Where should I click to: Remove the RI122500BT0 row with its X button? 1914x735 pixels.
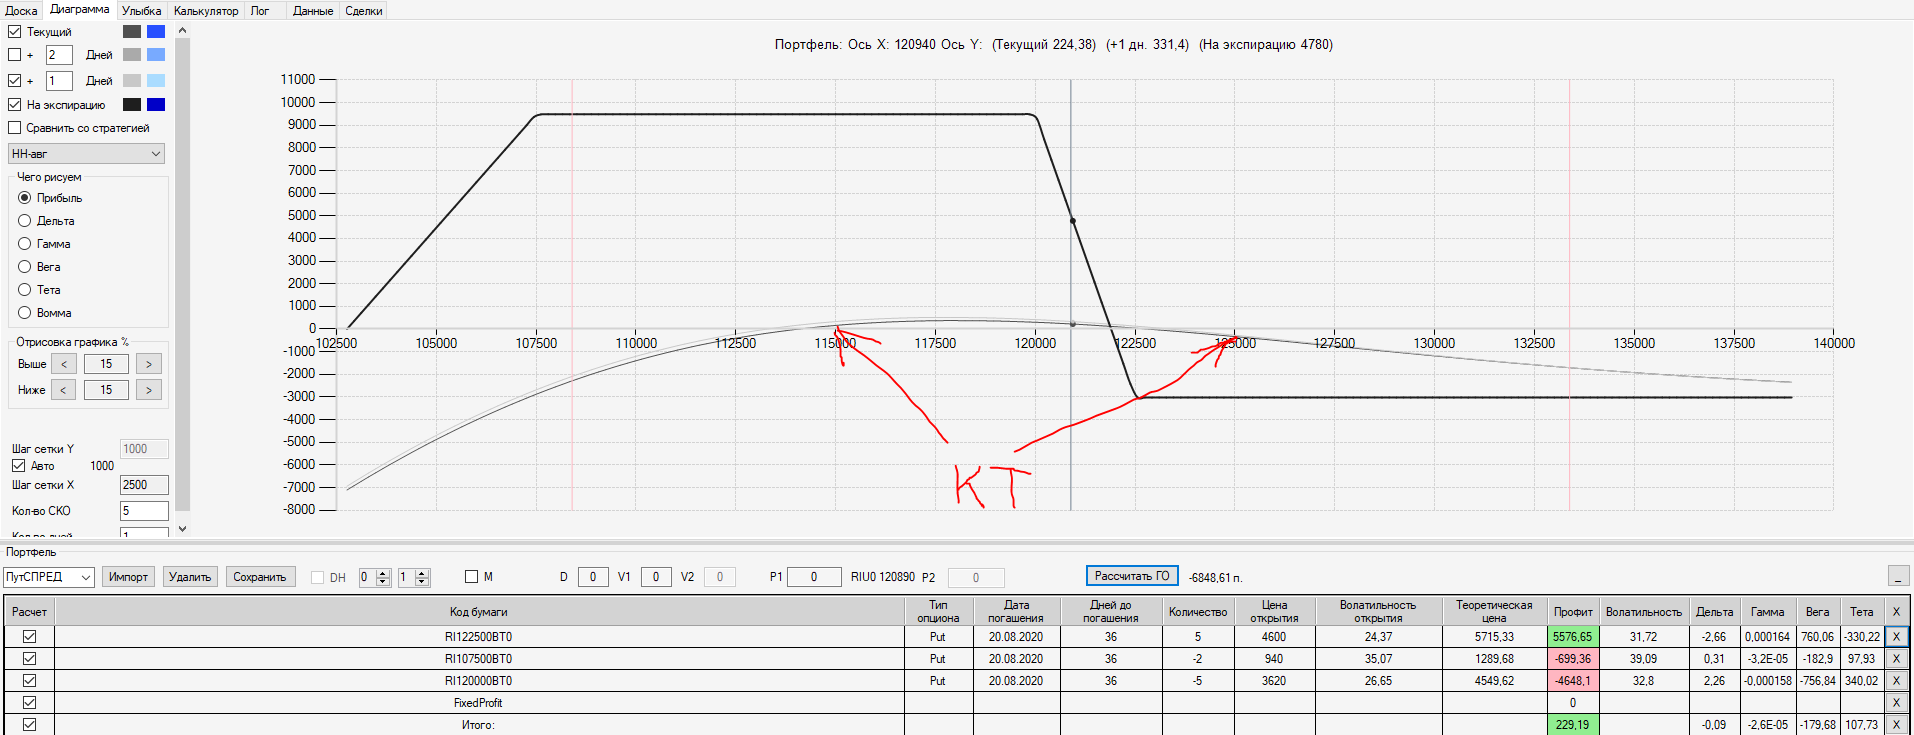click(1896, 637)
